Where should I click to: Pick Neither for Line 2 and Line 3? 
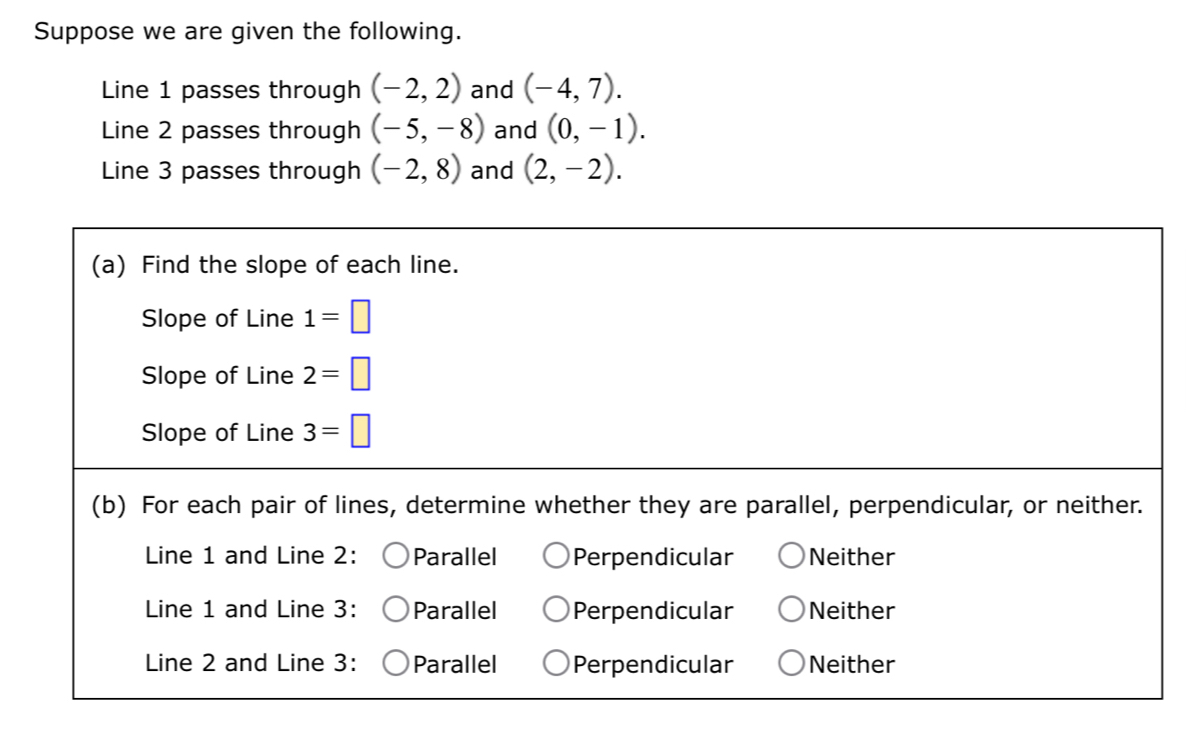(792, 664)
